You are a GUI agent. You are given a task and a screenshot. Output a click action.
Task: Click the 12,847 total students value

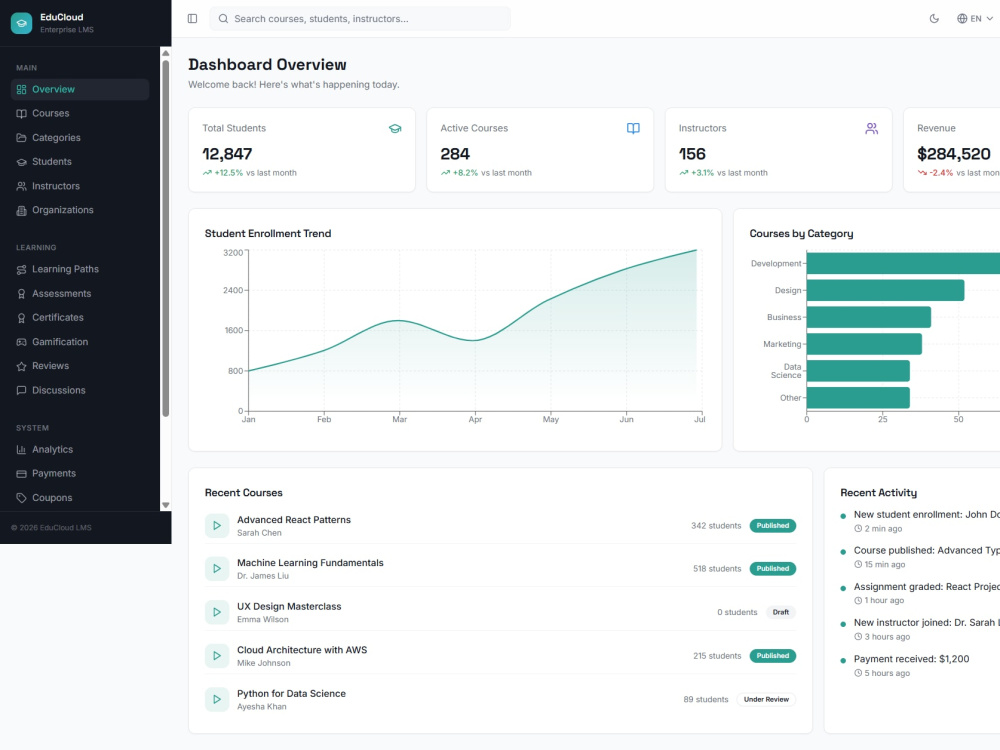[x=227, y=154]
